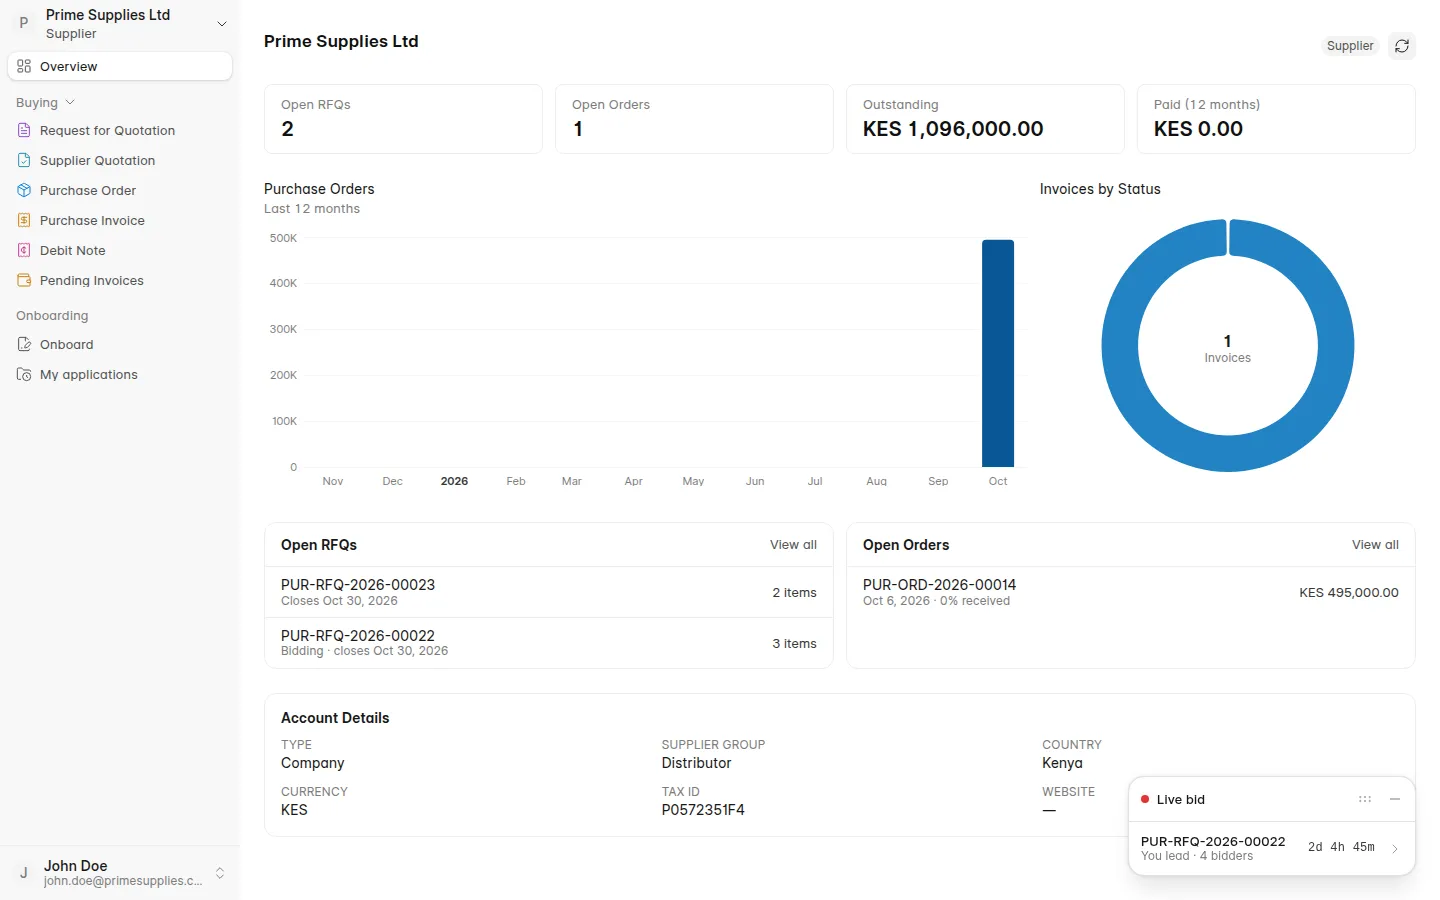
Task: Show Pending Invoices
Action: pyautogui.click(x=120, y=280)
